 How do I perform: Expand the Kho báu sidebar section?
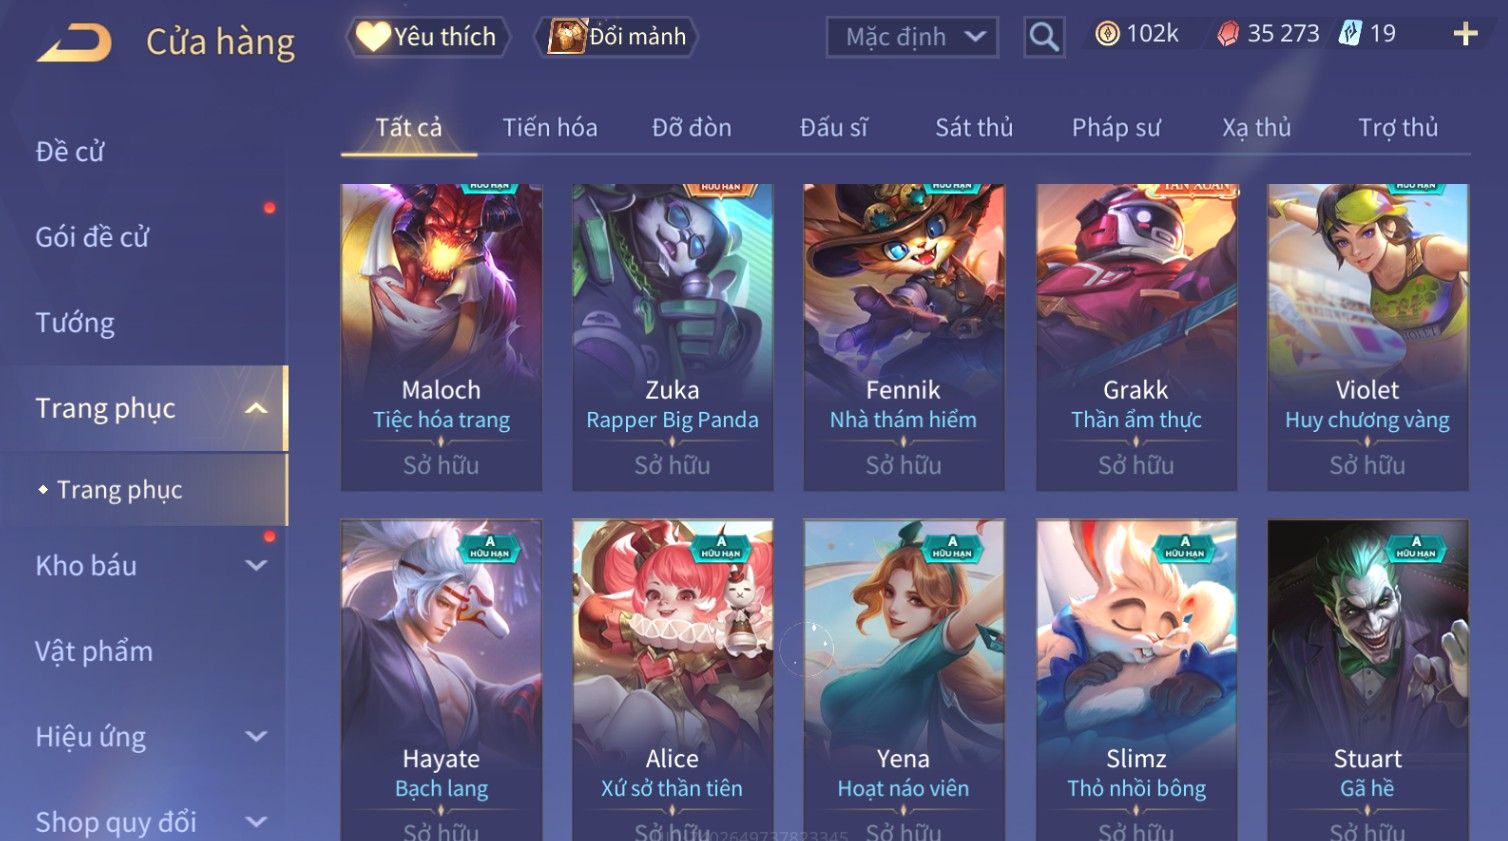(256, 565)
